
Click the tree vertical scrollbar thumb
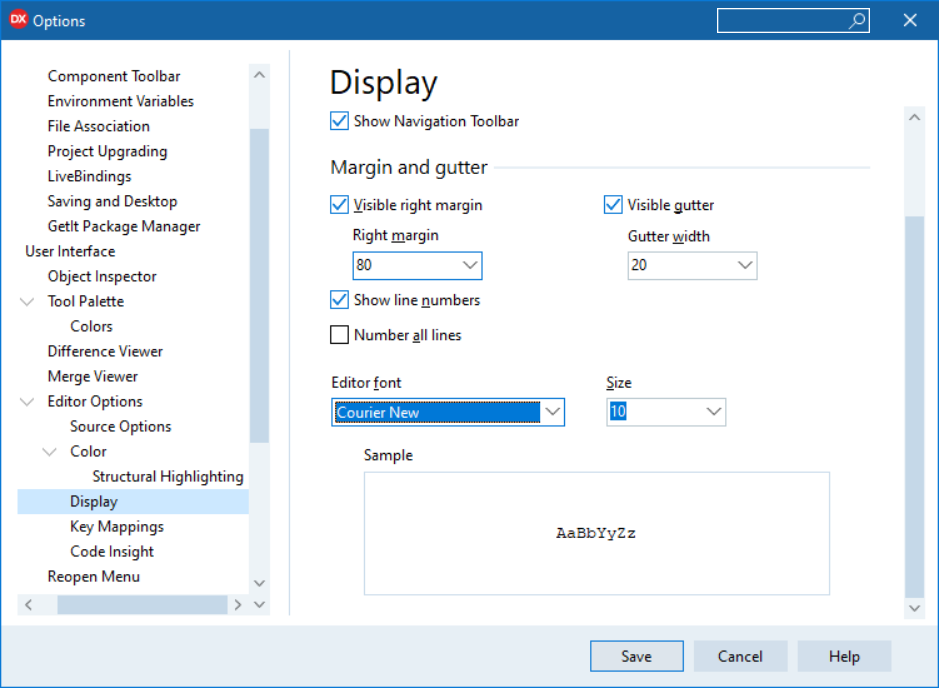(x=259, y=286)
